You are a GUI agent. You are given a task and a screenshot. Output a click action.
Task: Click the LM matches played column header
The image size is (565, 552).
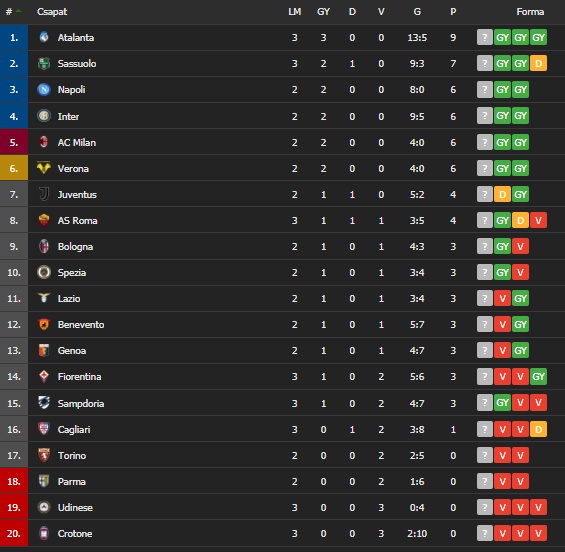click(294, 12)
